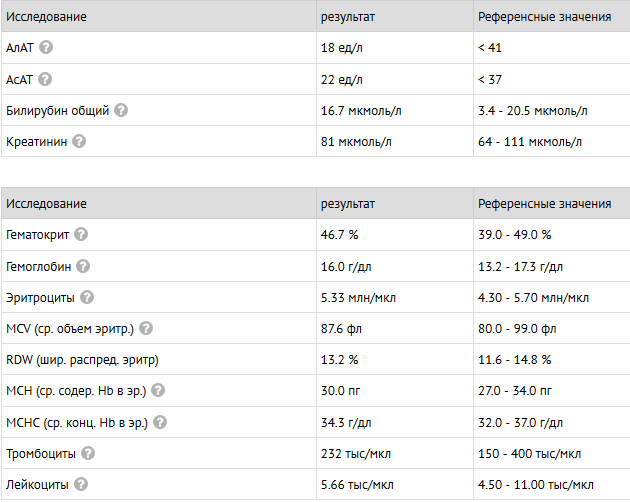This screenshot has height=502, width=630.
Task: Click the second table's результат header
Action: pos(347,203)
